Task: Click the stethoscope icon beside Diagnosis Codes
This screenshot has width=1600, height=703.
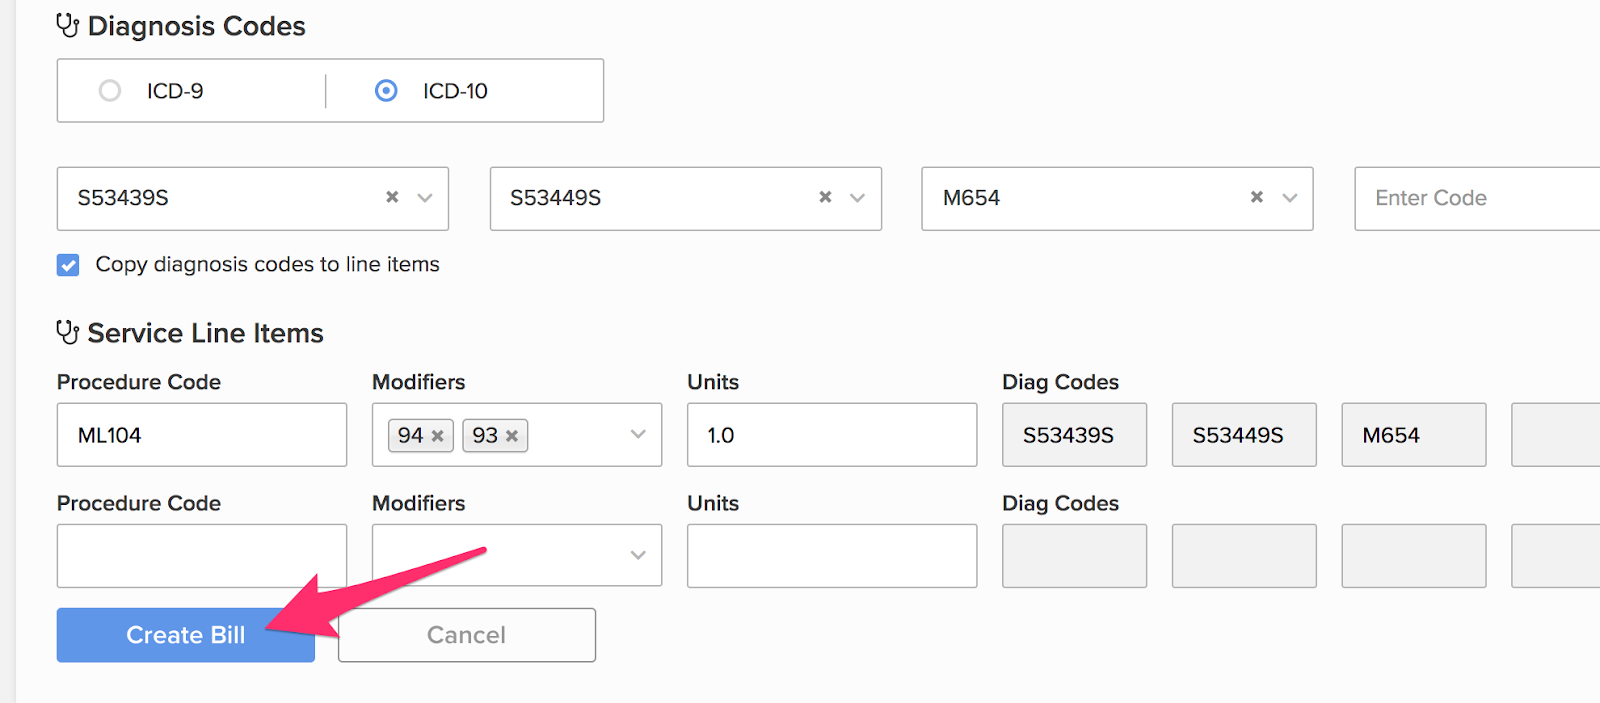Action: coord(66,26)
